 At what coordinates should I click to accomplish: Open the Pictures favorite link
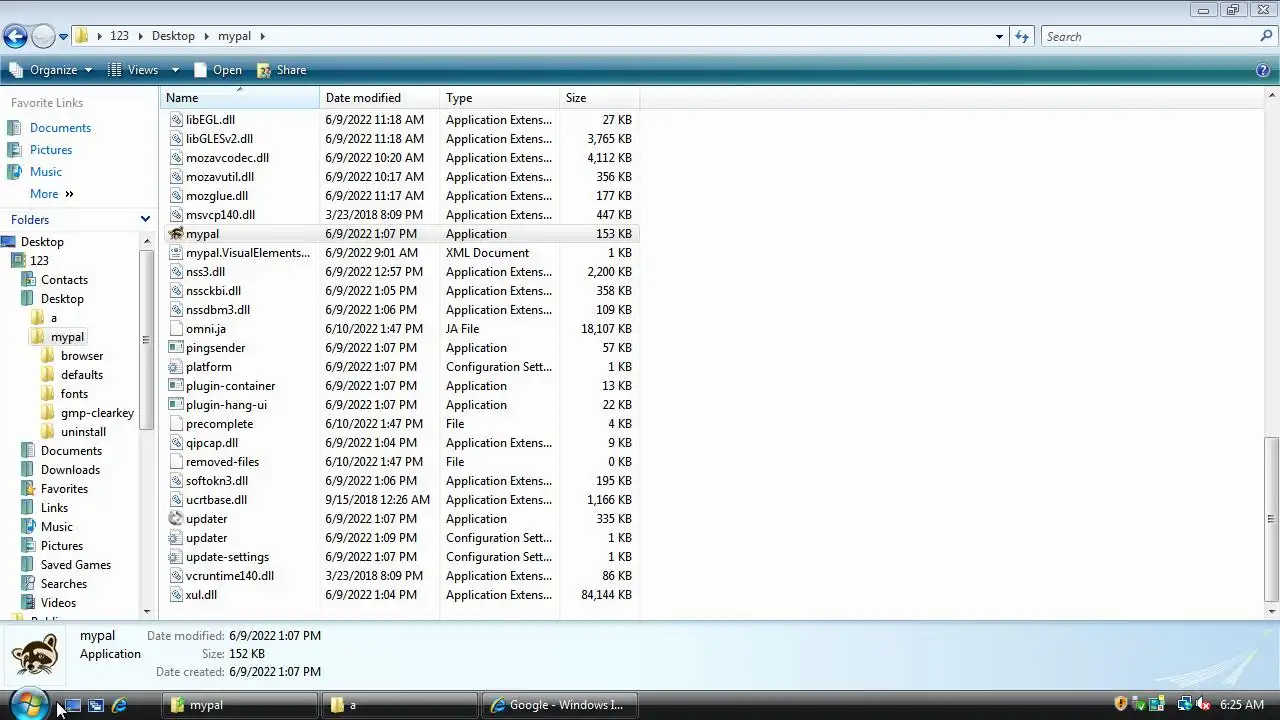coord(51,150)
